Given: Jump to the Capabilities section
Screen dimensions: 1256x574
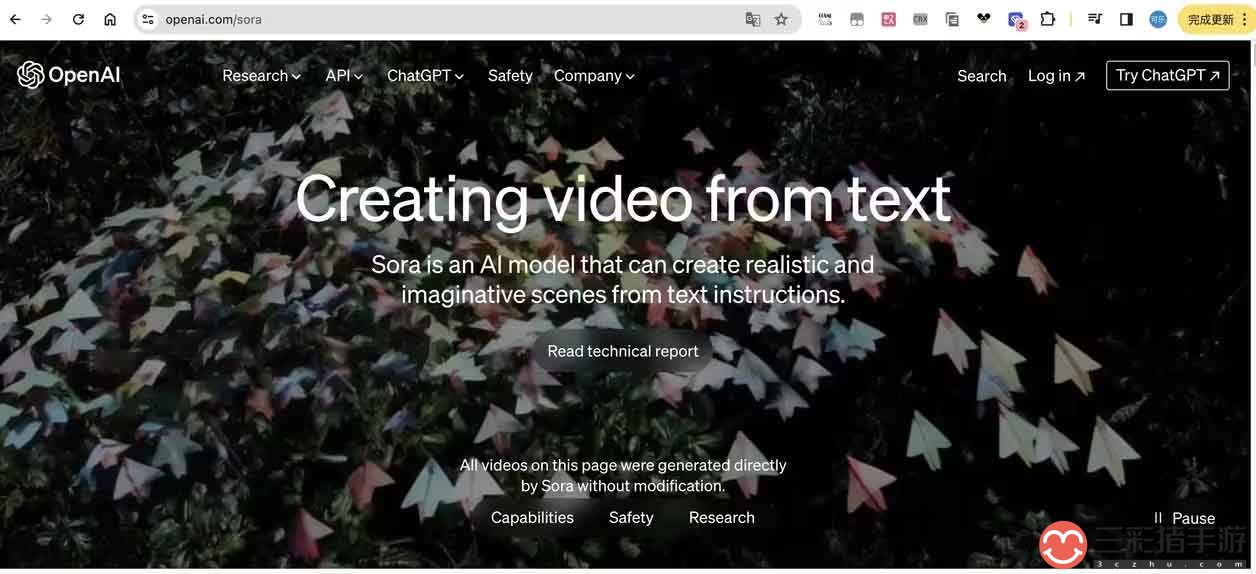Looking at the screenshot, I should point(532,517).
